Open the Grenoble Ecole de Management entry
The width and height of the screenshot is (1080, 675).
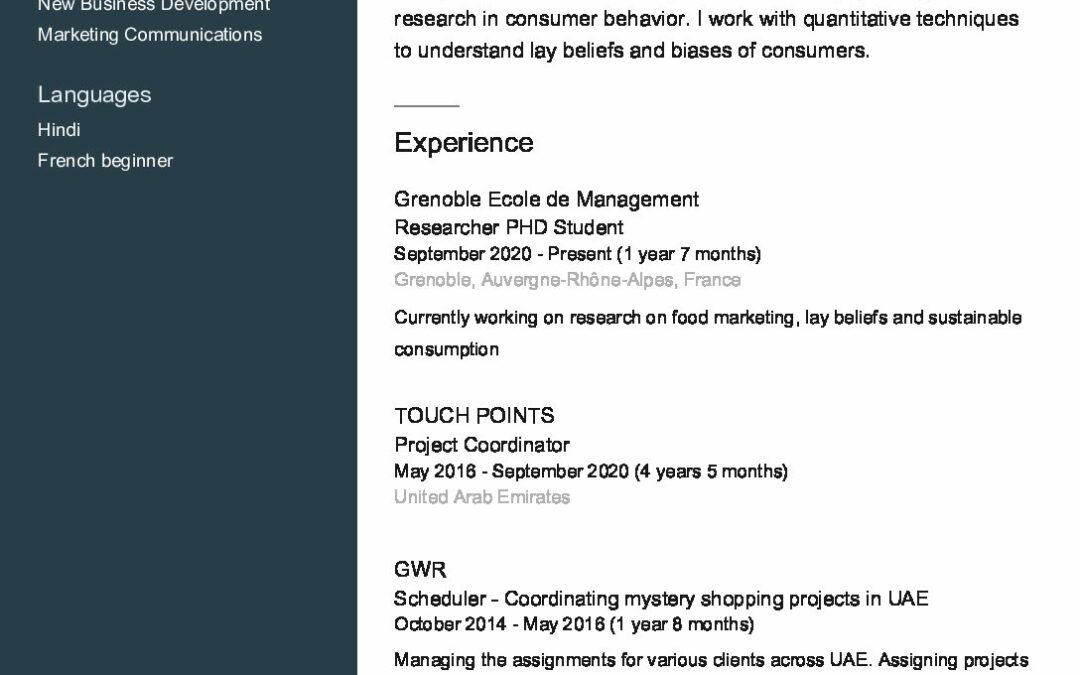tap(546, 199)
